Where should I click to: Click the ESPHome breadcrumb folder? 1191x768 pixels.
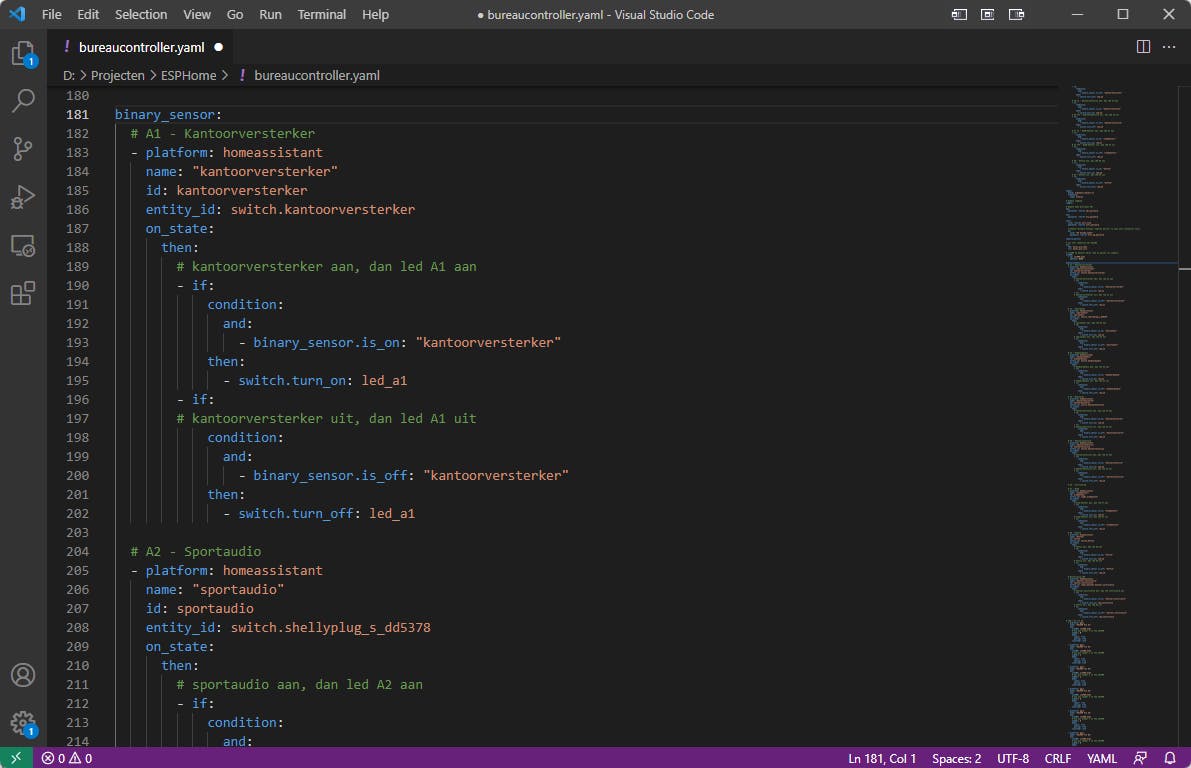coord(189,75)
